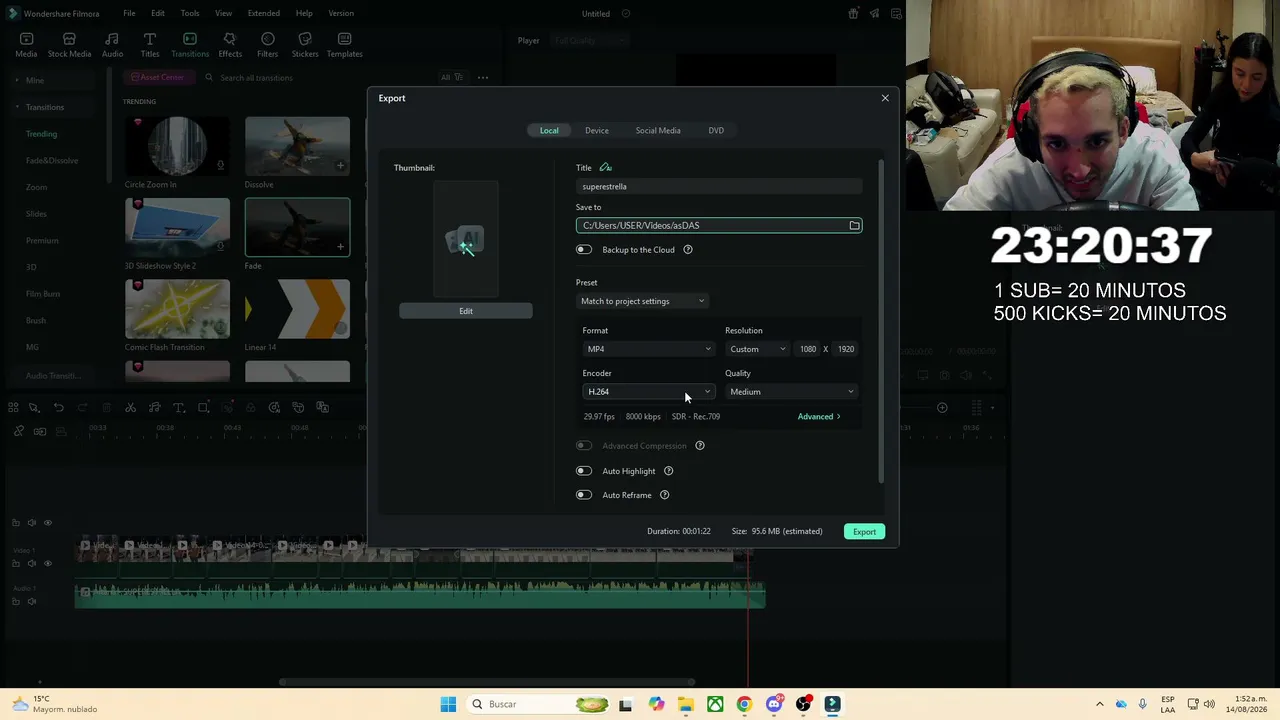1280x720 pixels.
Task: Show hidden system tray icons
Action: tap(1100, 704)
